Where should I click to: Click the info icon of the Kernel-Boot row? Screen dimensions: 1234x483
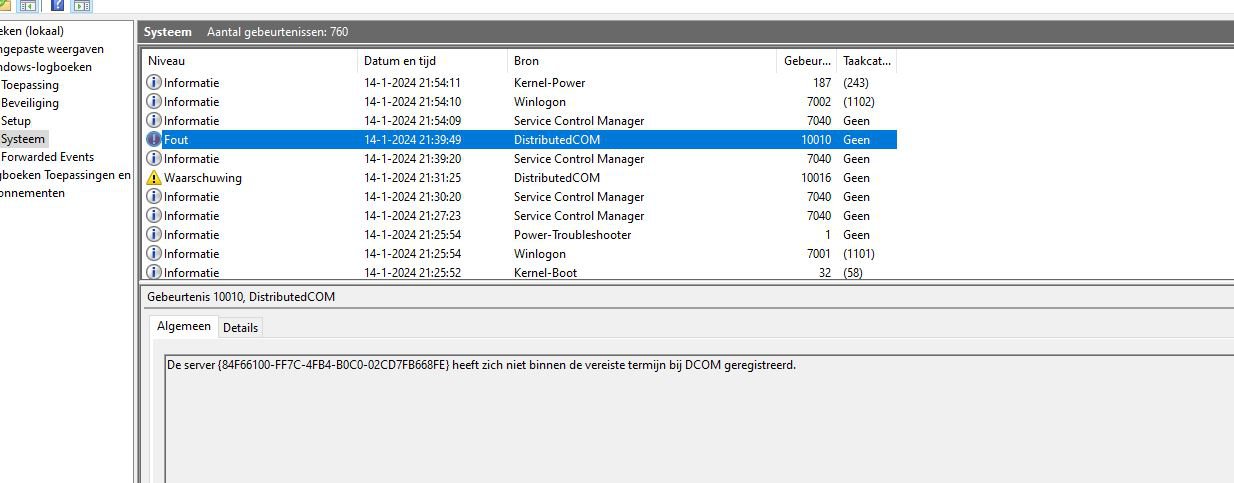point(154,272)
